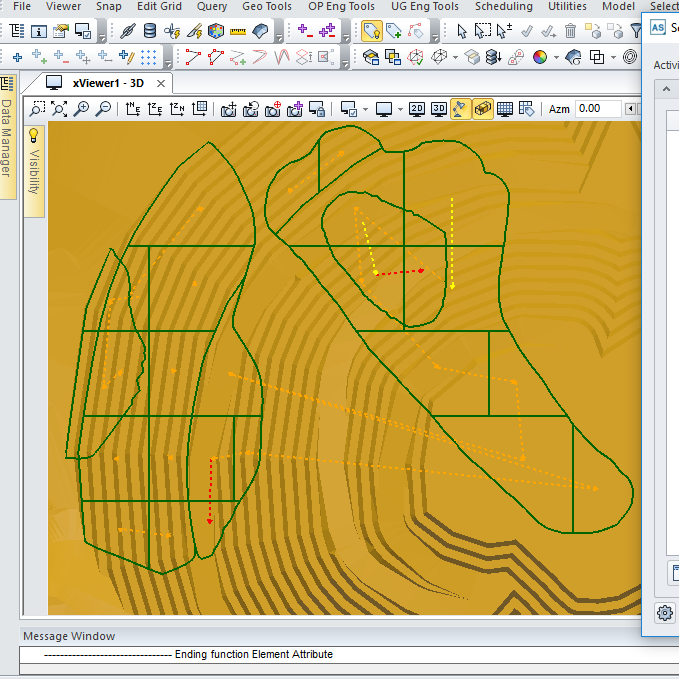Click the chain link icon

click(128, 31)
